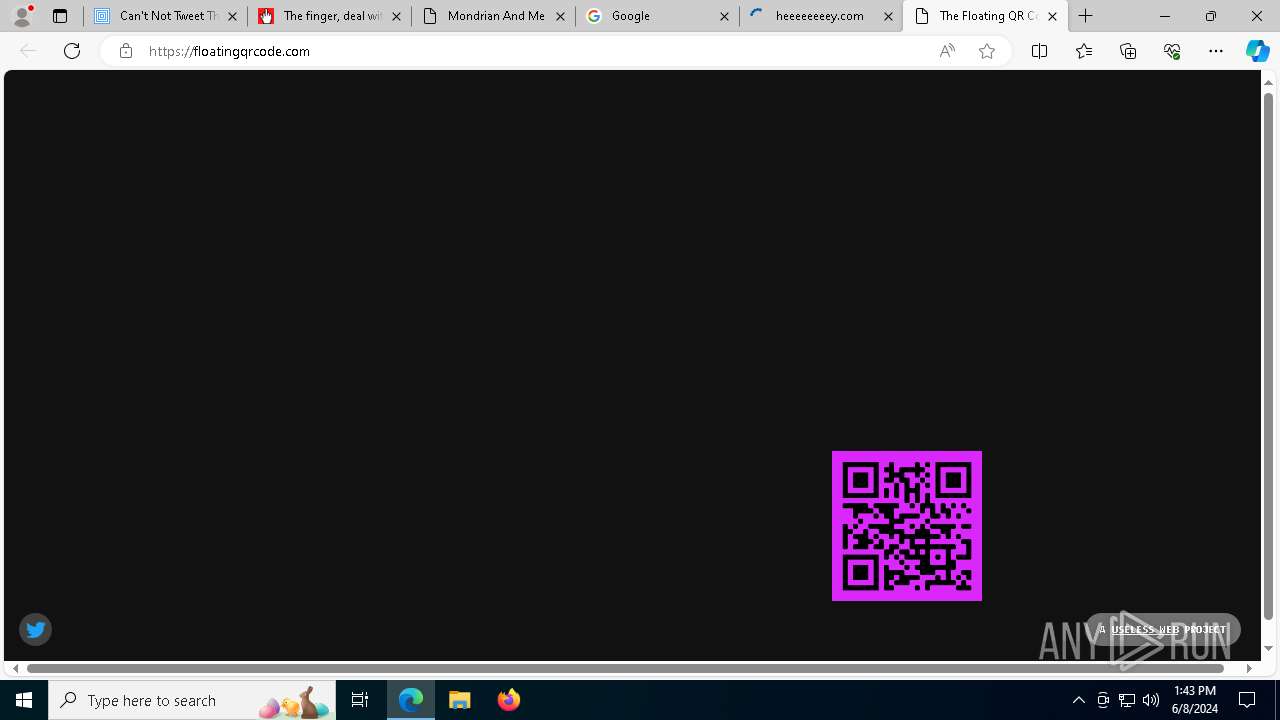This screenshot has height=720, width=1280.
Task: Open a new browser tab
Action: (x=1086, y=16)
